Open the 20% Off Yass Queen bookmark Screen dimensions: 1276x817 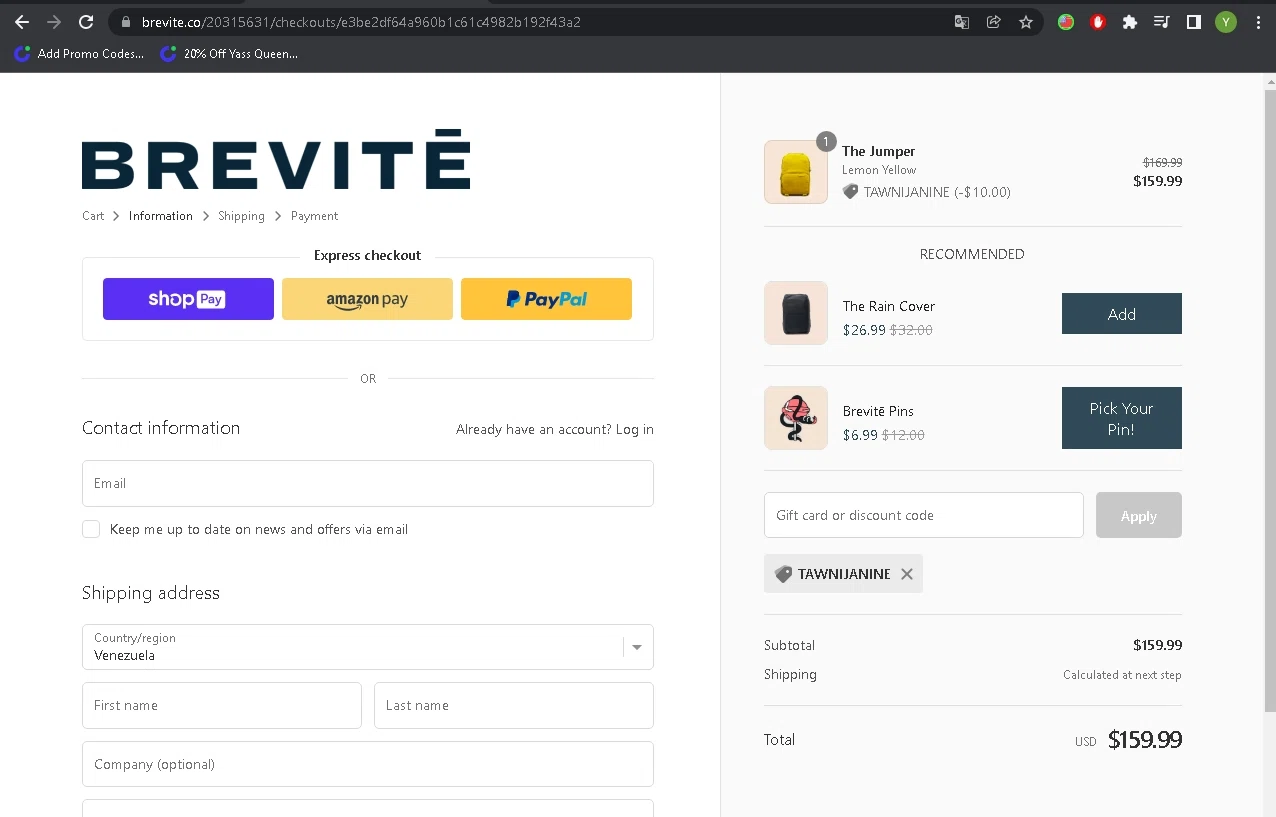[230, 54]
